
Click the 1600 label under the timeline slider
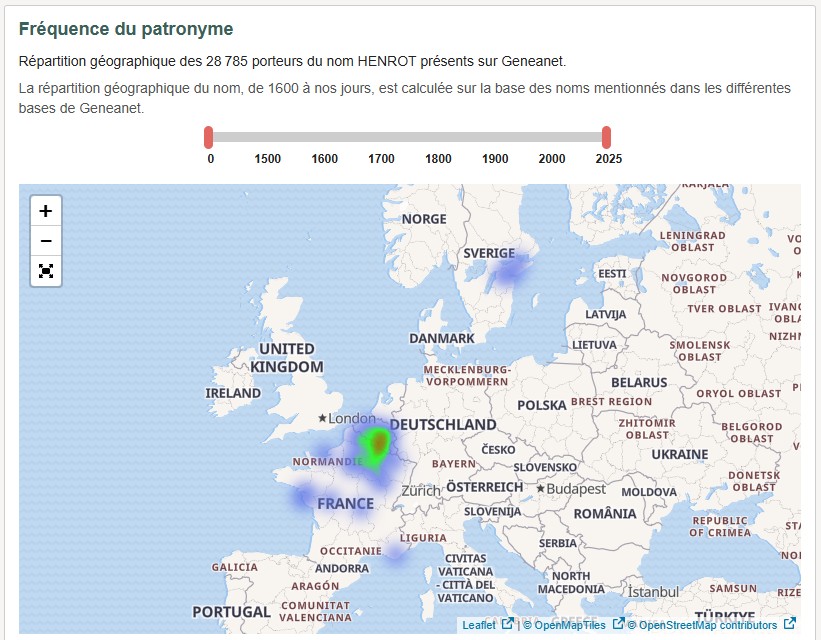[324, 158]
